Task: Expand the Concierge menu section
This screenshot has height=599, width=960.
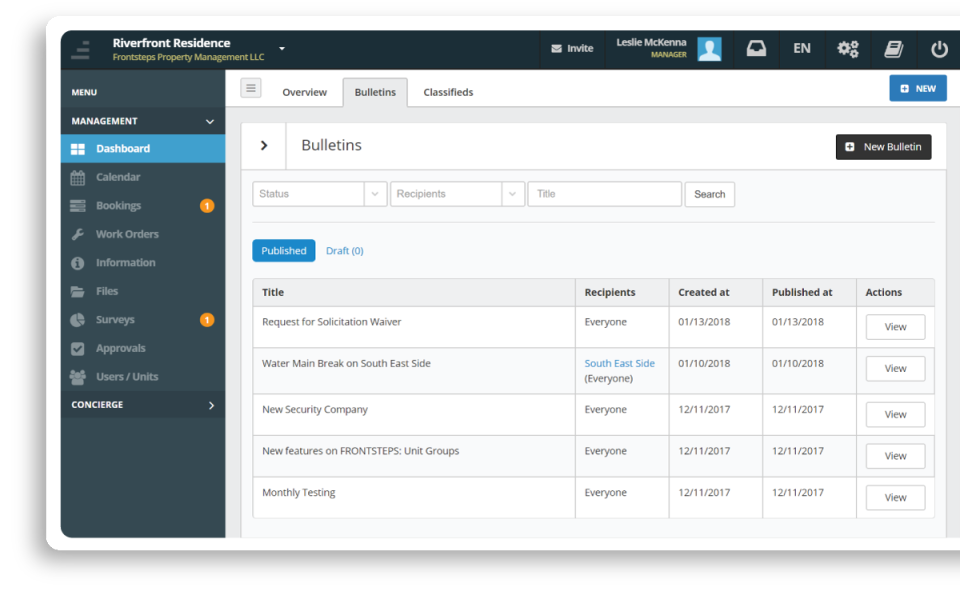Action: point(142,405)
